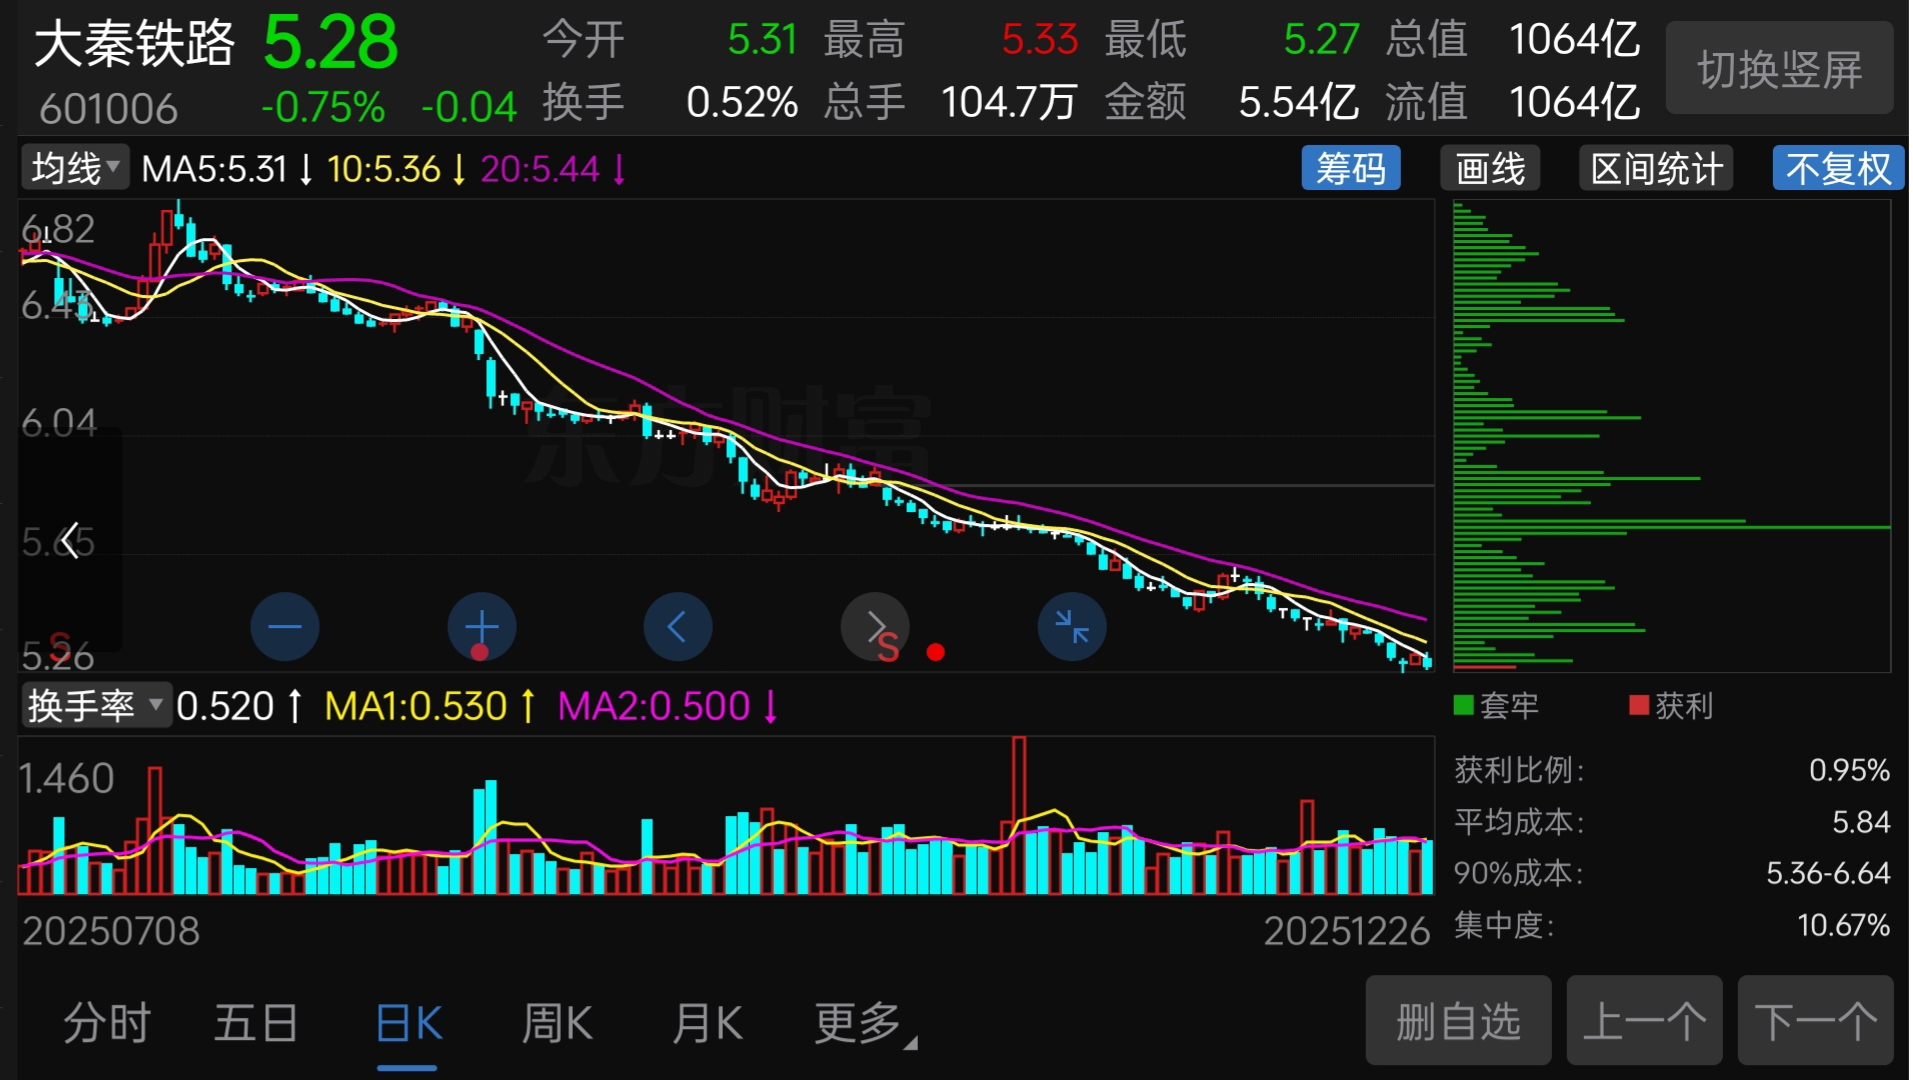1913x1080 pixels.
Task: Tap the MA1:0.530 turnover average label
Action: (416, 706)
